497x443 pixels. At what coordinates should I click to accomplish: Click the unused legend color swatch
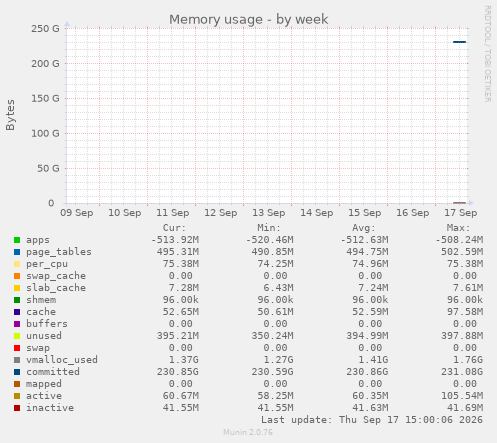click(x=17, y=336)
